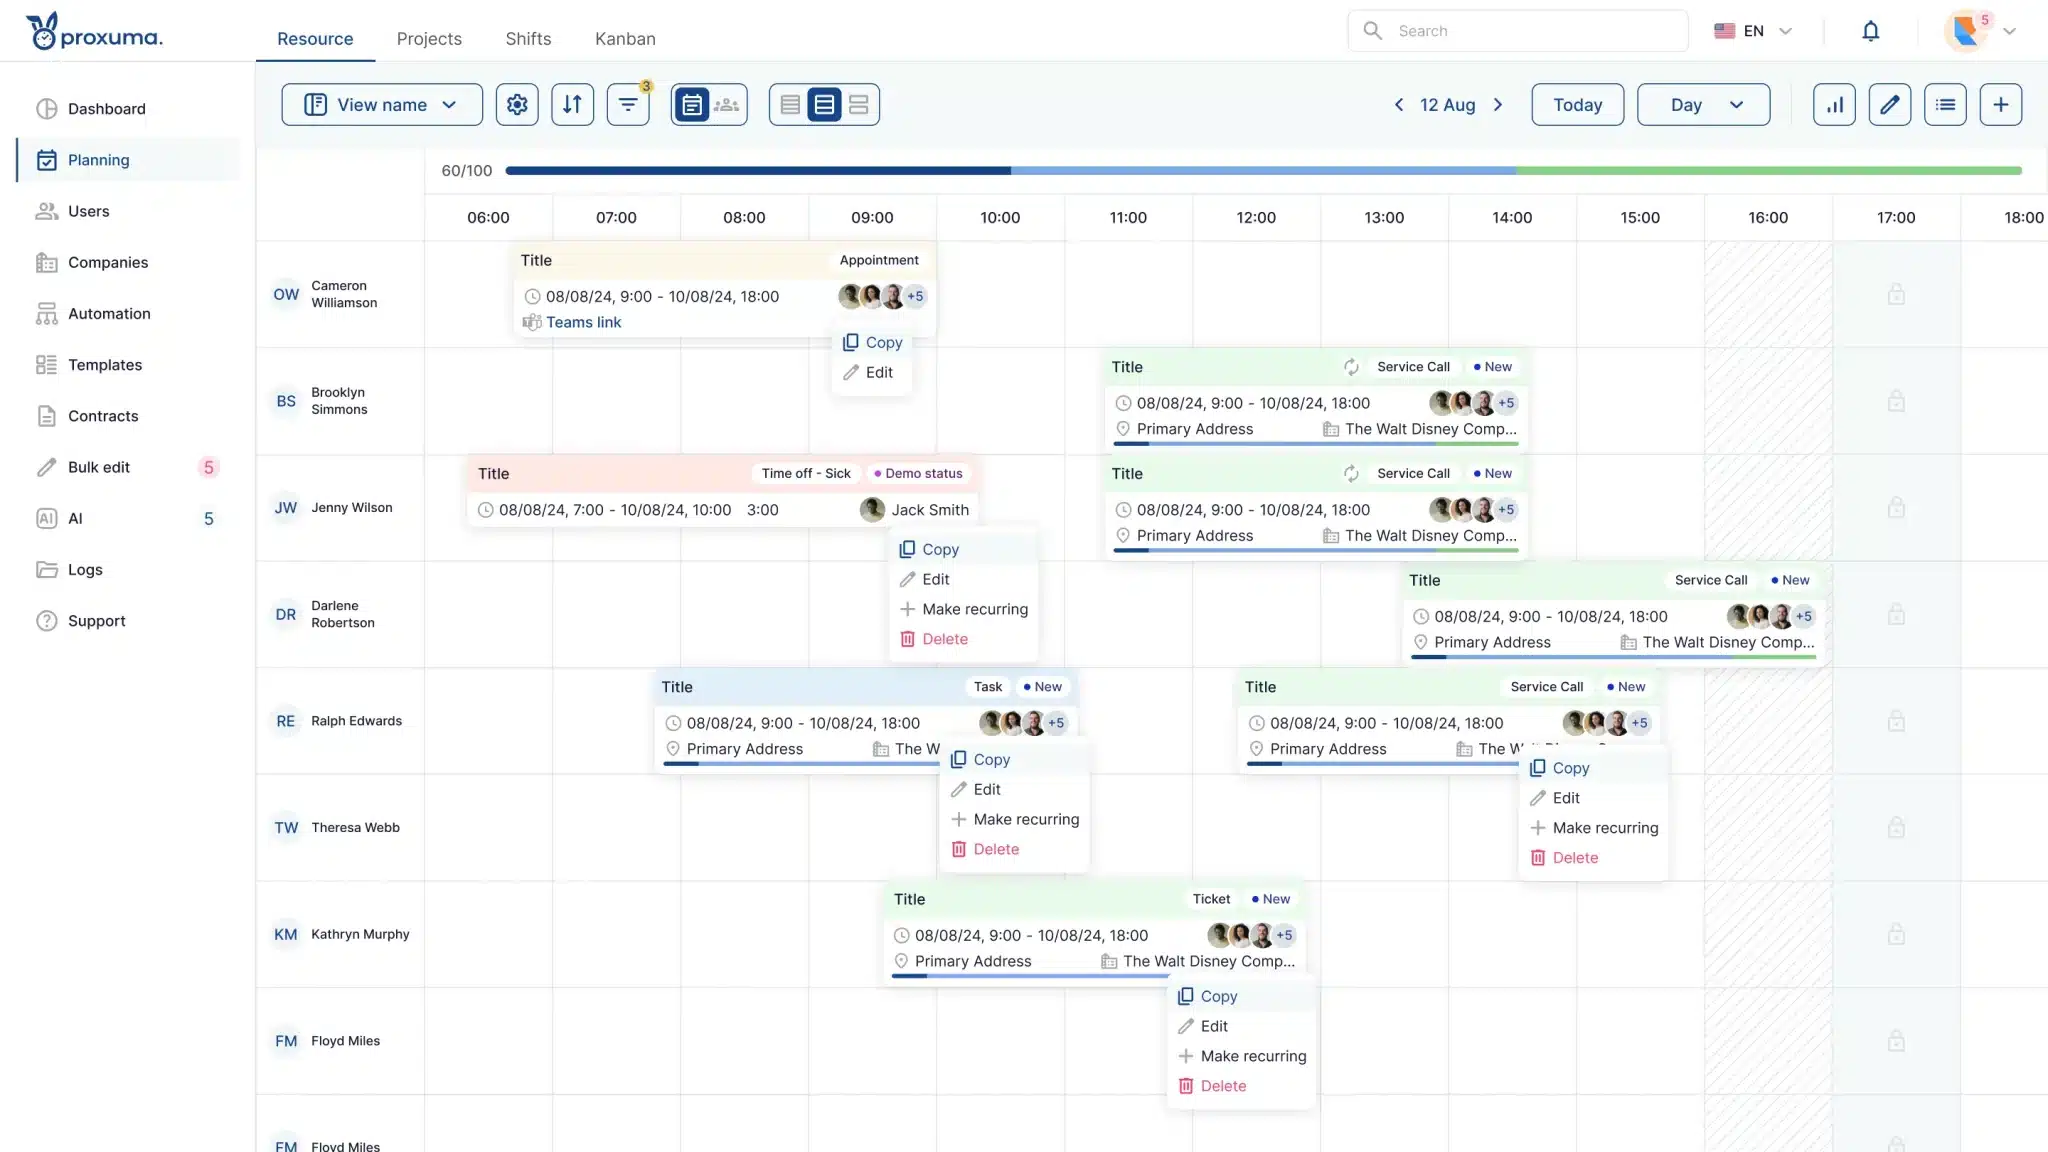Screen dimensions: 2048x1152
Task: Open the notifications bell
Action: coord(1870,31)
